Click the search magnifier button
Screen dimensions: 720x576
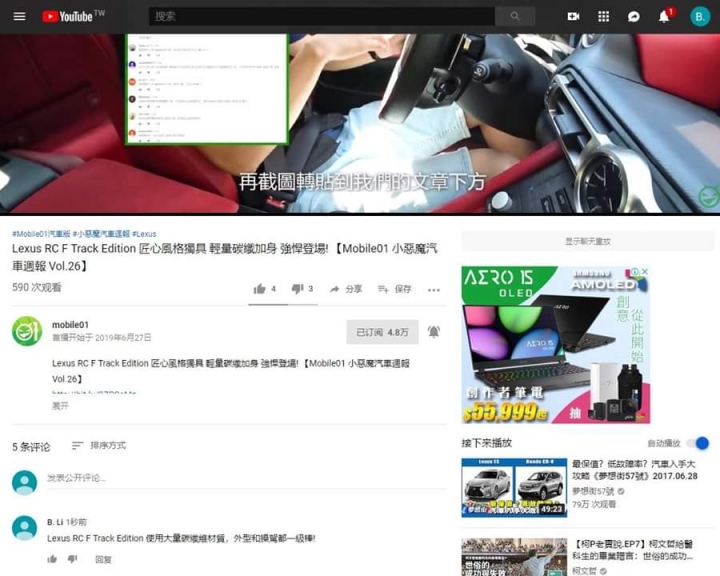(x=515, y=17)
